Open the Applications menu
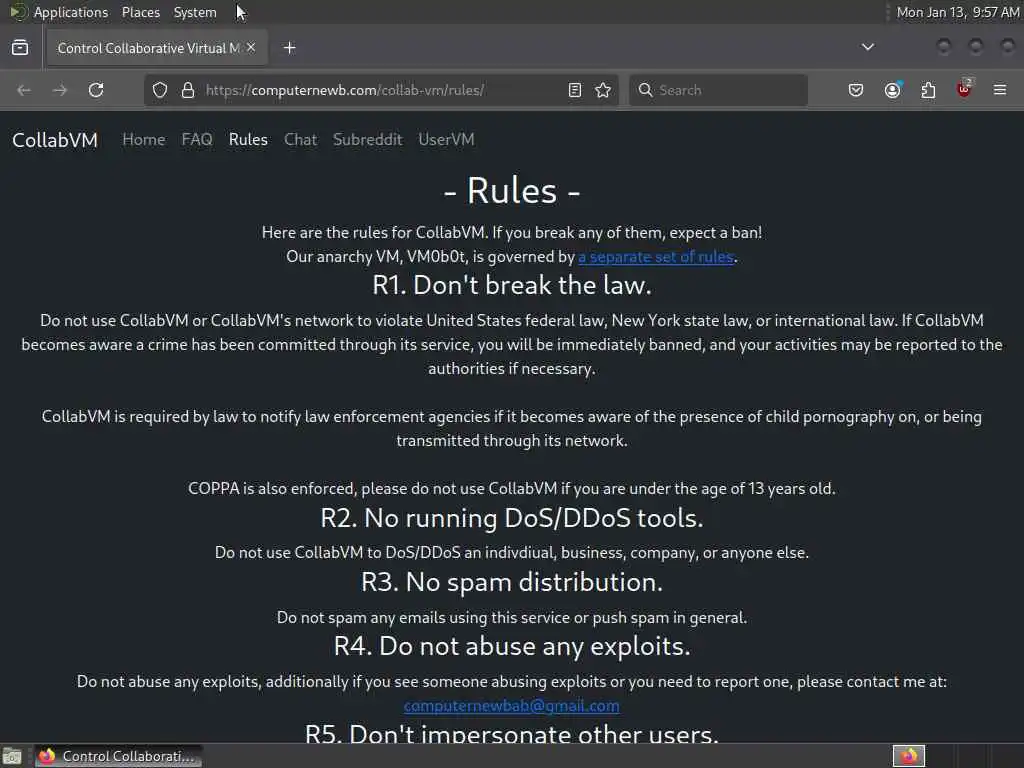The image size is (1024, 768). pos(71,12)
